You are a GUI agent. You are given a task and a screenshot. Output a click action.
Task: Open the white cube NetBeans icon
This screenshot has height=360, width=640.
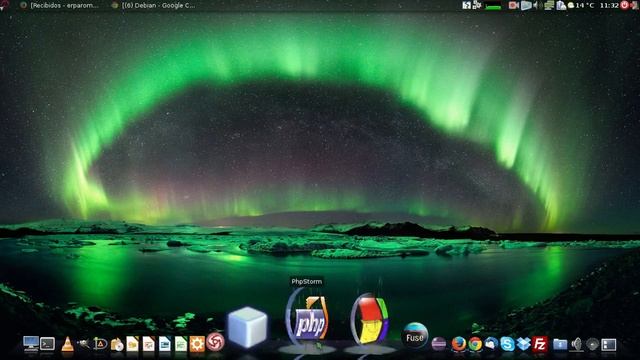247,327
